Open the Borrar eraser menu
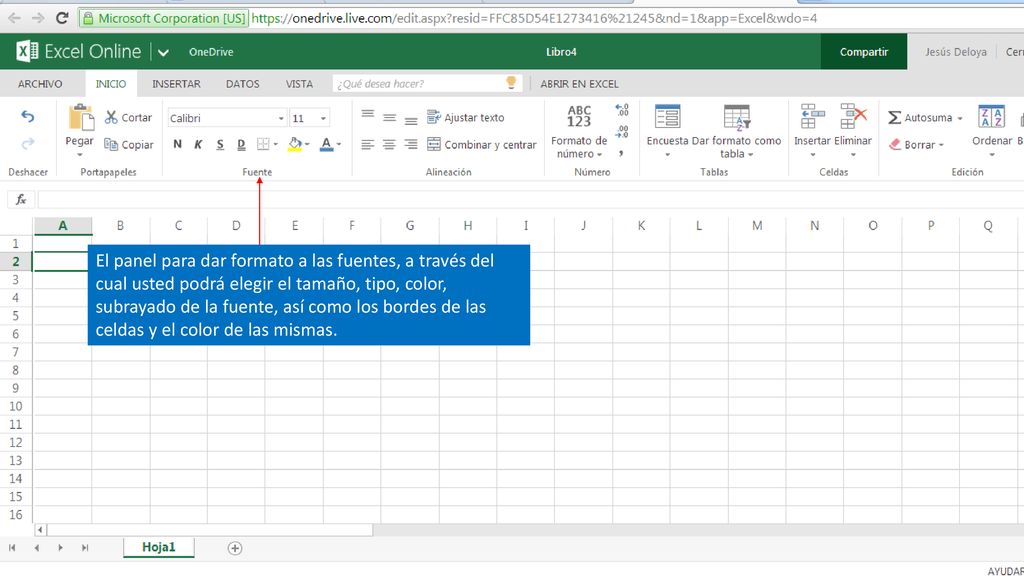The image size is (1024, 576). 917,144
